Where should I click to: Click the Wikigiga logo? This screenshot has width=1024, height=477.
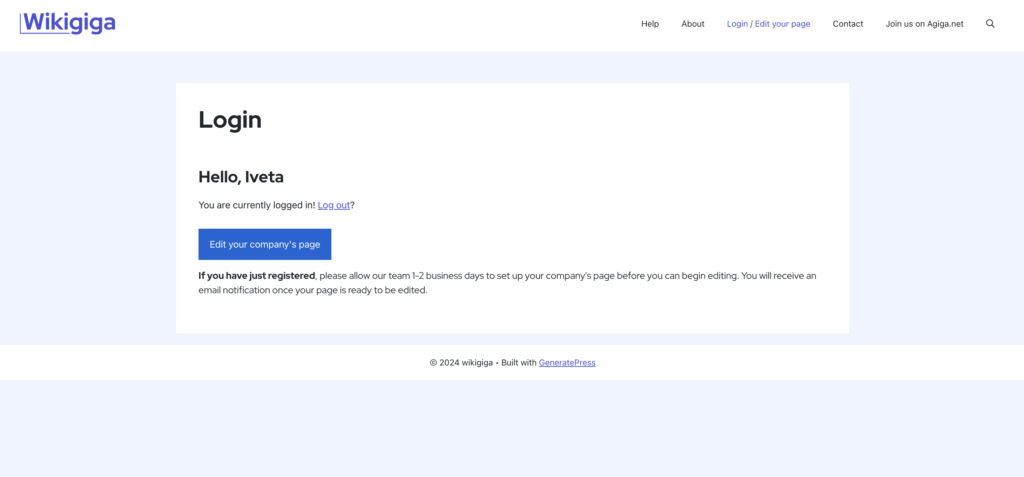(68, 23)
